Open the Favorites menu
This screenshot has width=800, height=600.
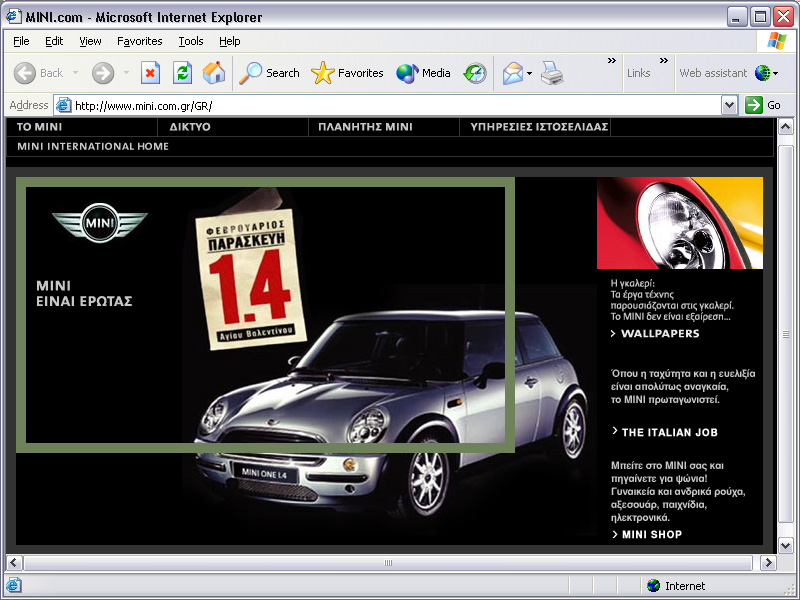139,41
